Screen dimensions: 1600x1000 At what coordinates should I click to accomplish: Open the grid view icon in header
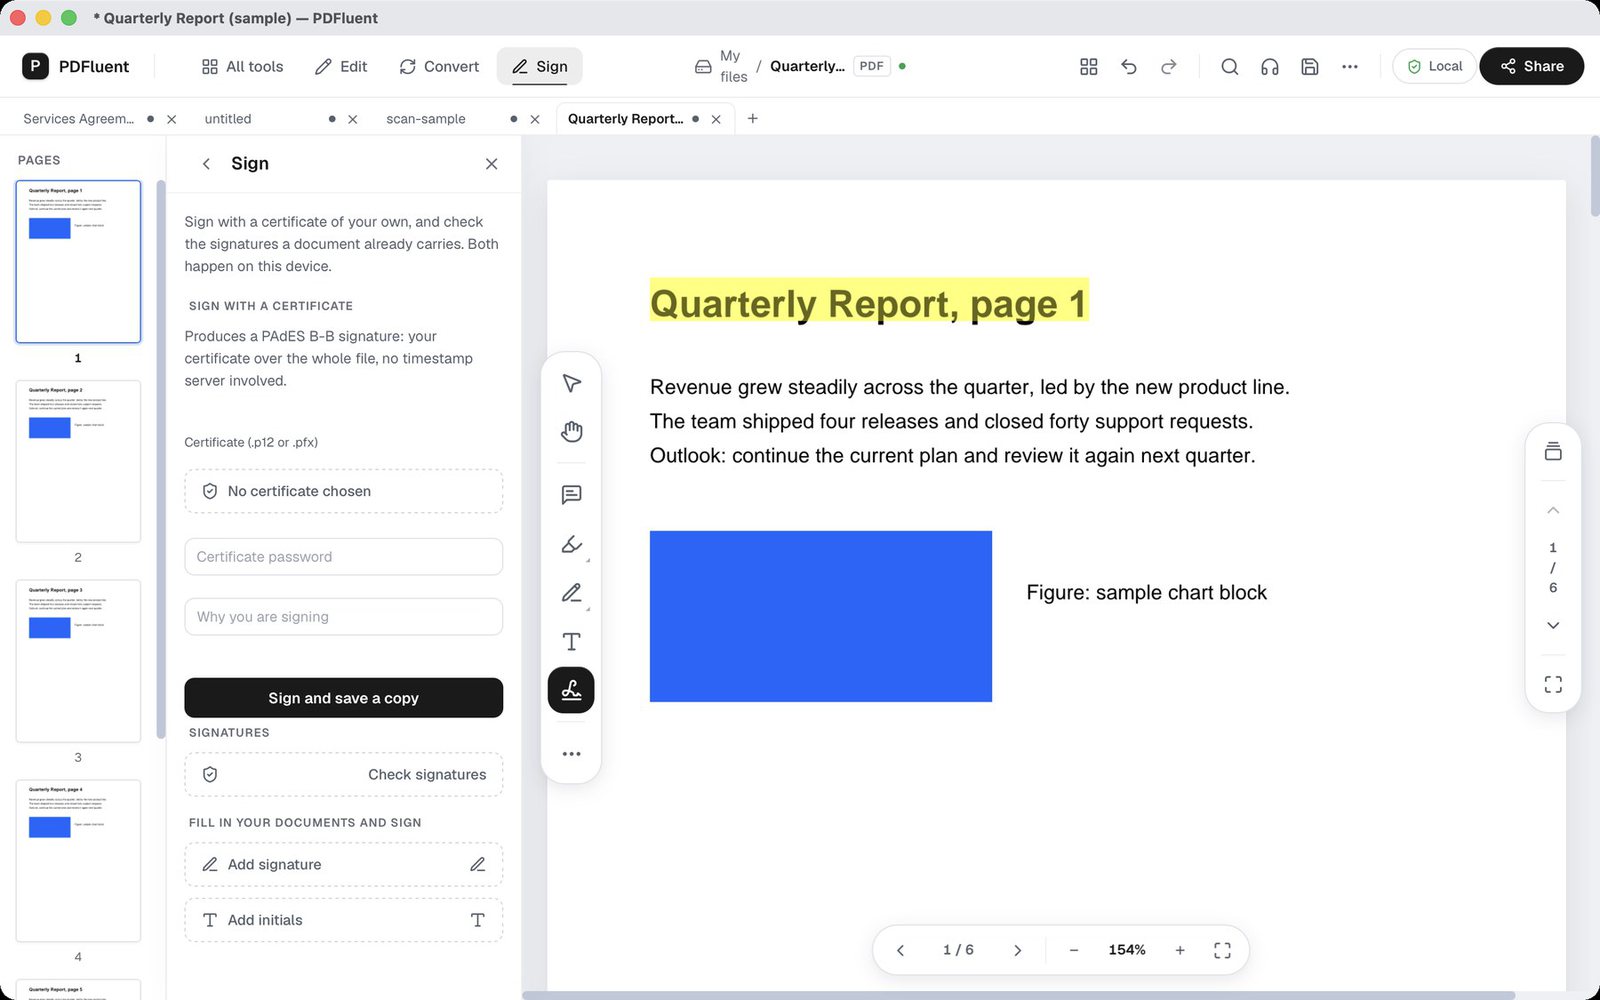coord(1089,67)
